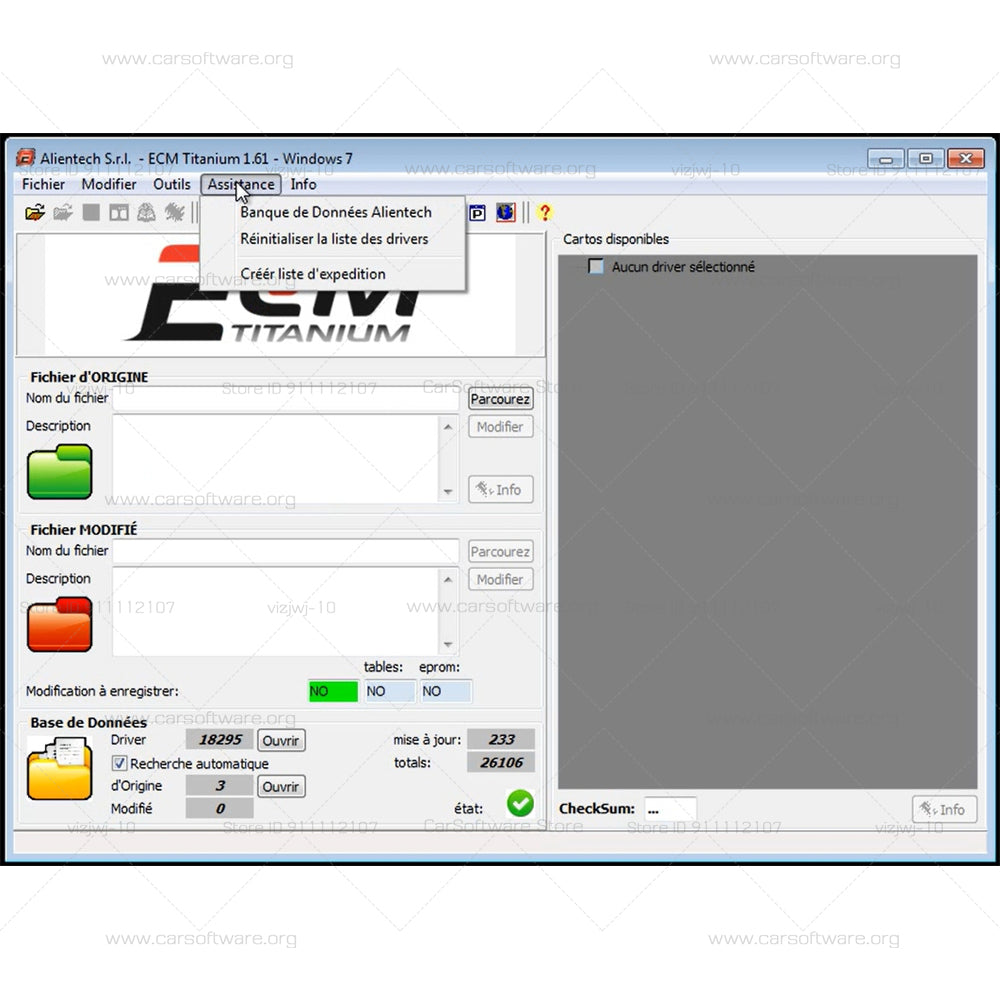1000x1000 pixels.
Task: Click the Driver count 18295
Action: click(x=219, y=740)
